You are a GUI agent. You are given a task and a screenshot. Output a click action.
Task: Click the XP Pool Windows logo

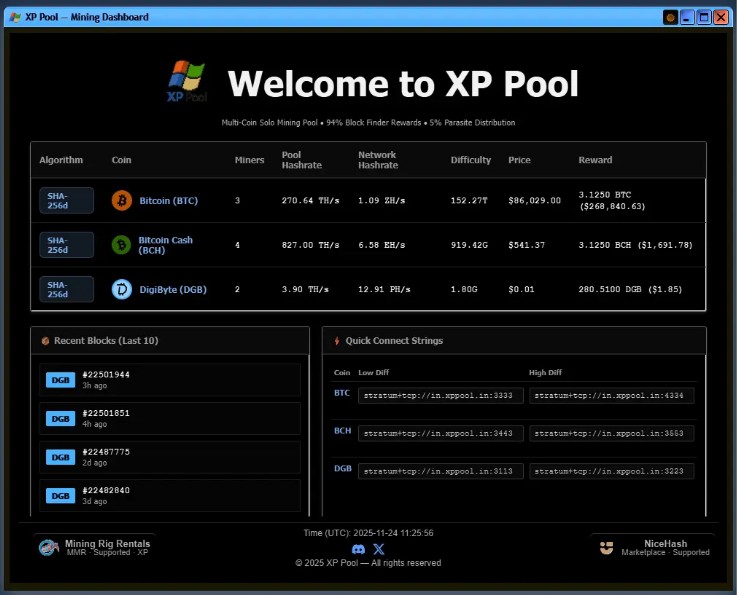[x=187, y=80]
